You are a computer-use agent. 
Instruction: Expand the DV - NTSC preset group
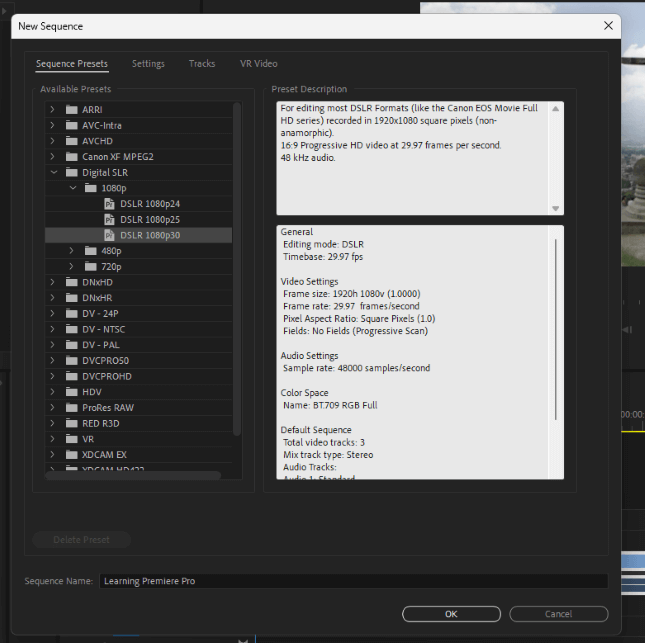[53, 329]
